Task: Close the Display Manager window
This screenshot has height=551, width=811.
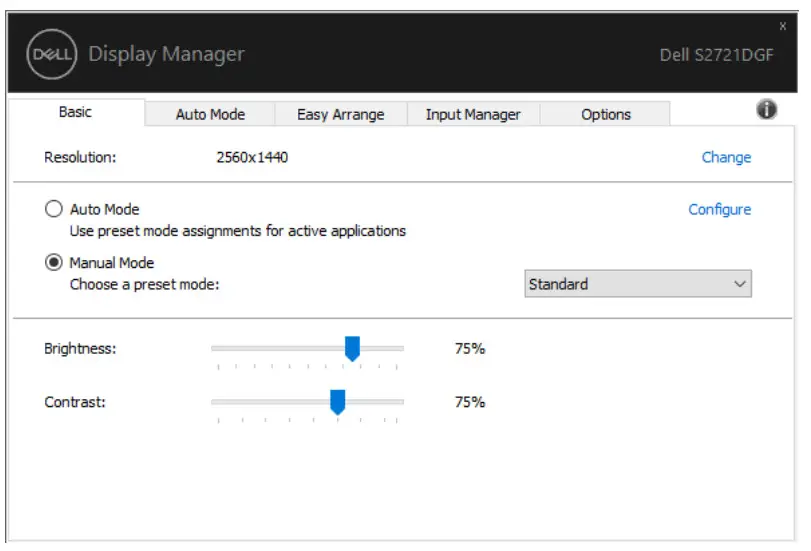Action: pos(782,26)
